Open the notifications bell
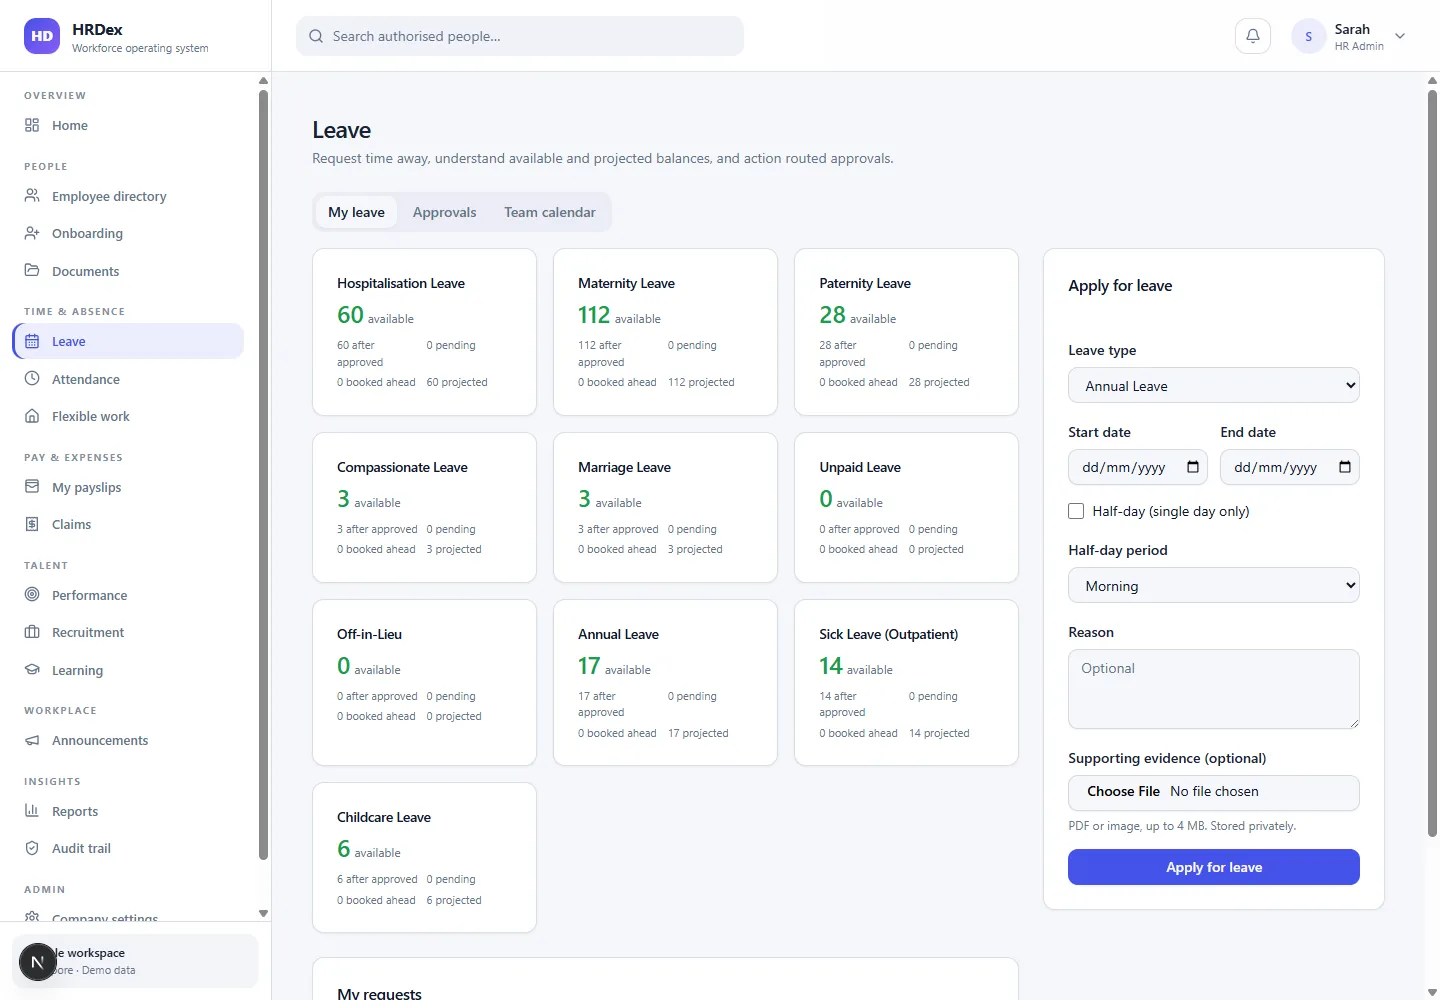1440x1000 pixels. click(x=1253, y=36)
